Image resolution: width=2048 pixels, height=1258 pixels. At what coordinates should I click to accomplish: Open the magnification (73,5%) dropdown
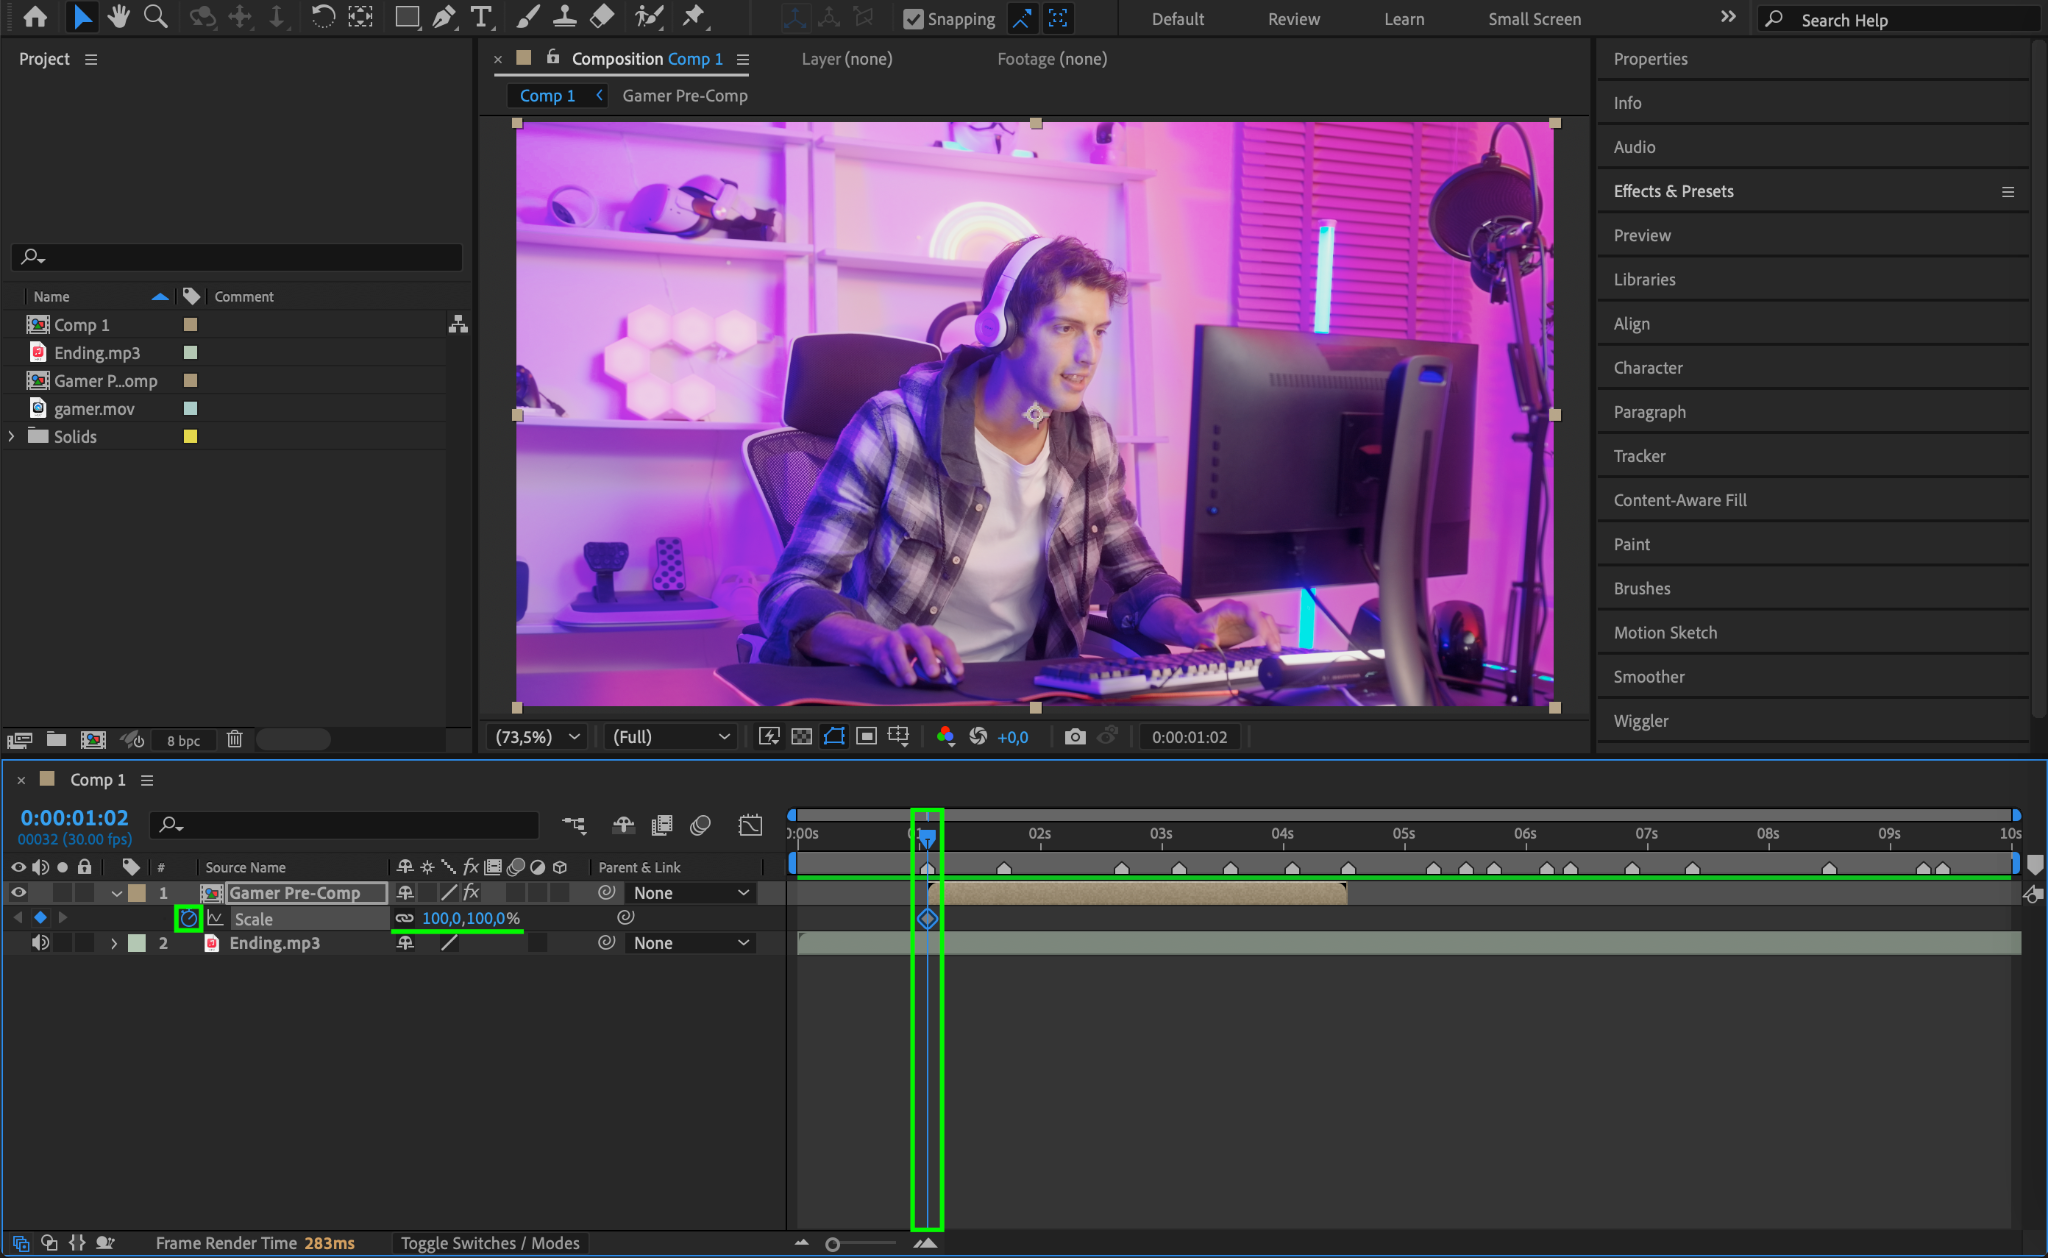pos(537,737)
